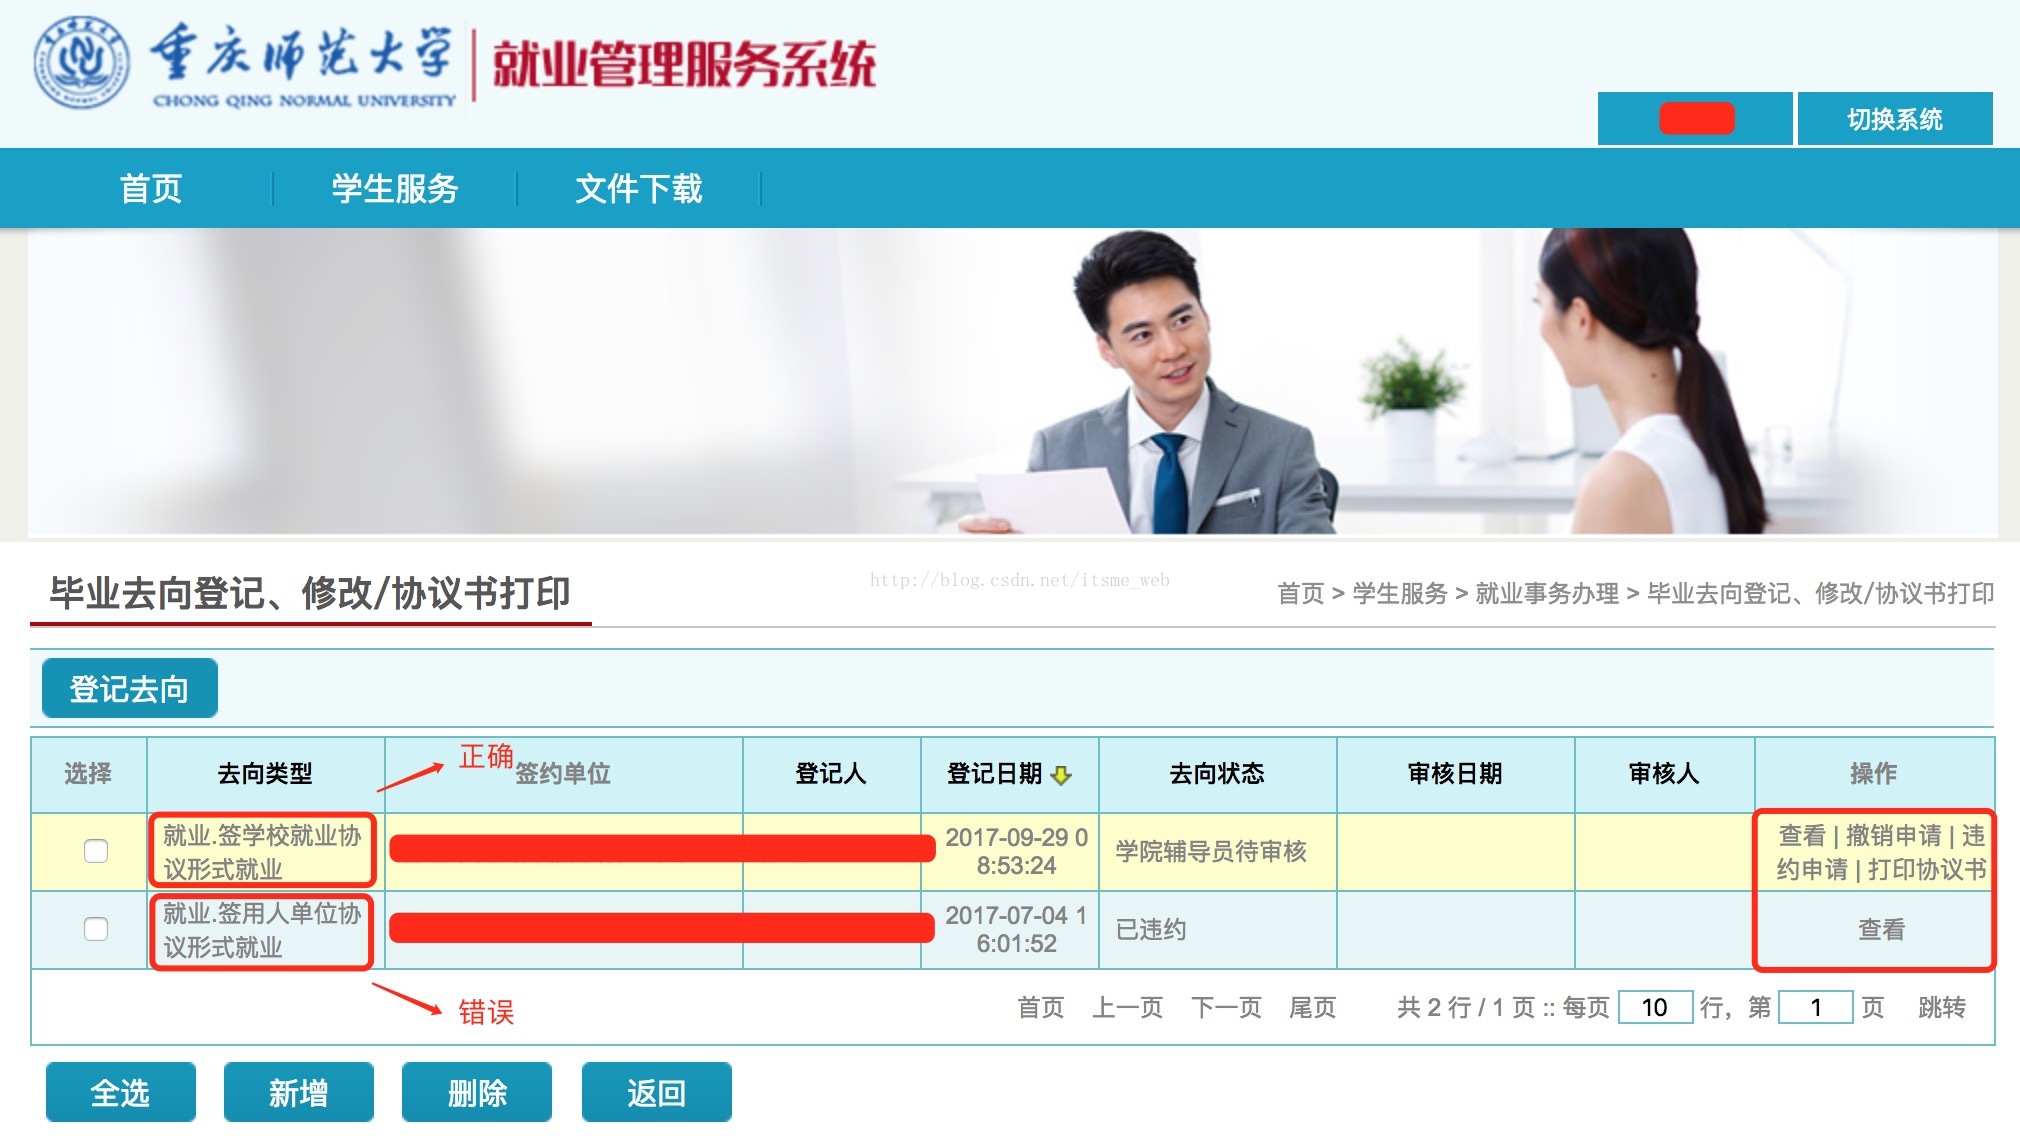Click the rows-per-page input field
Viewport: 2020px width, 1138px height.
tap(1654, 1007)
